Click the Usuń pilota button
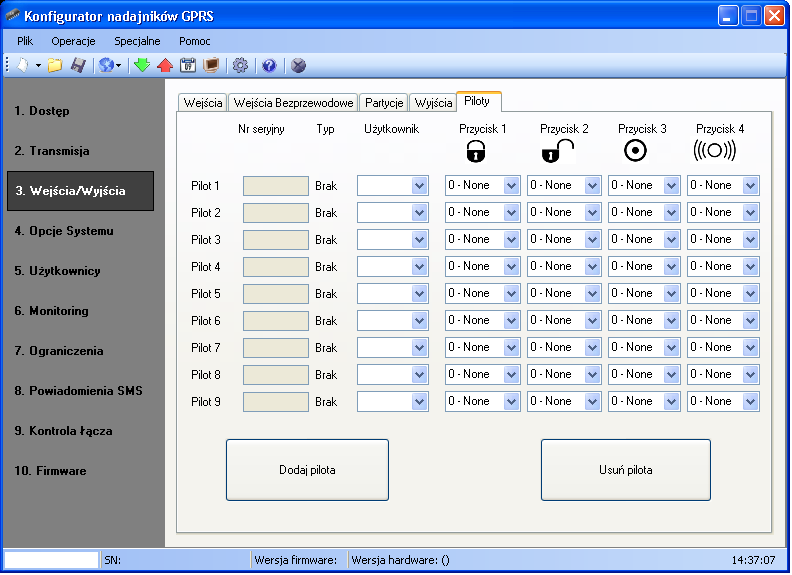Screen dimensions: 792x575 point(626,470)
